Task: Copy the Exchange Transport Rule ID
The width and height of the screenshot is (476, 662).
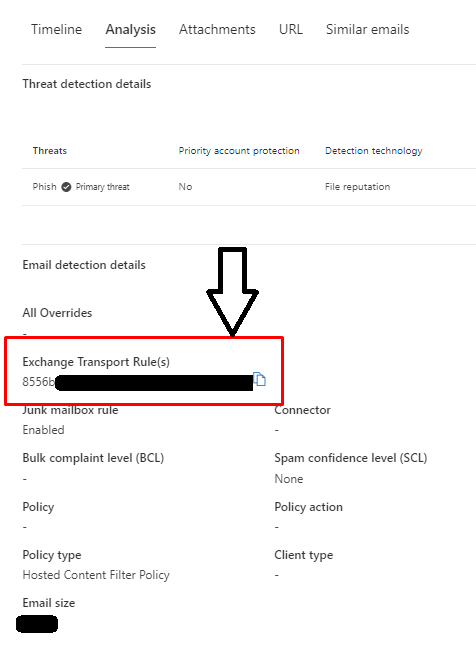Action: click(259, 379)
